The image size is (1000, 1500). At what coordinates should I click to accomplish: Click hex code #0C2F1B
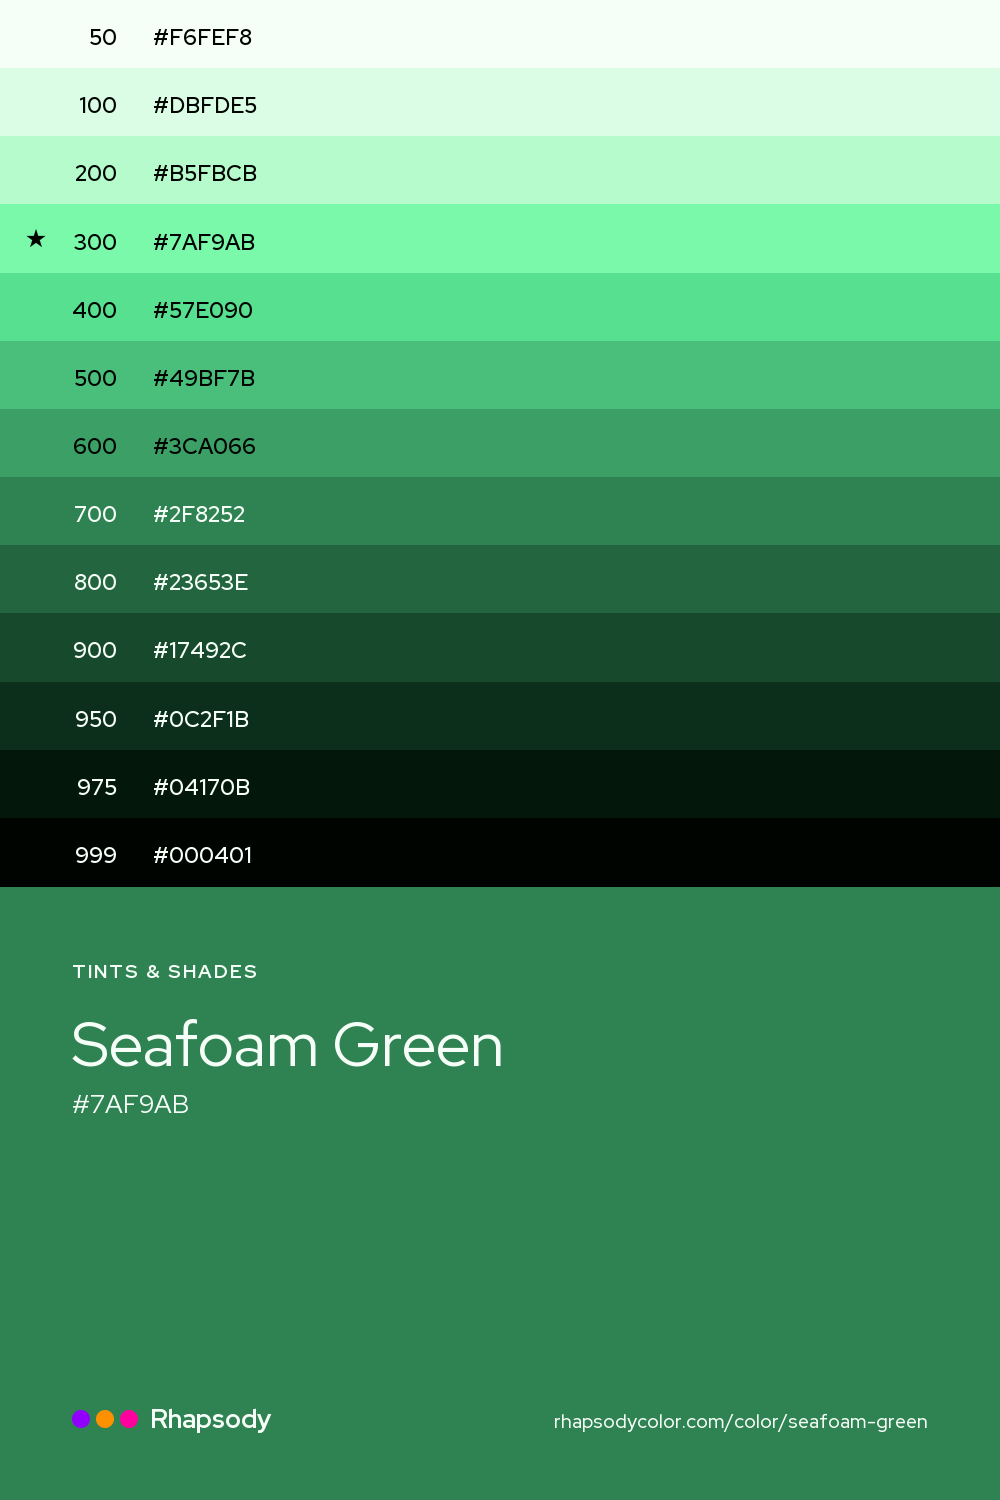click(201, 719)
